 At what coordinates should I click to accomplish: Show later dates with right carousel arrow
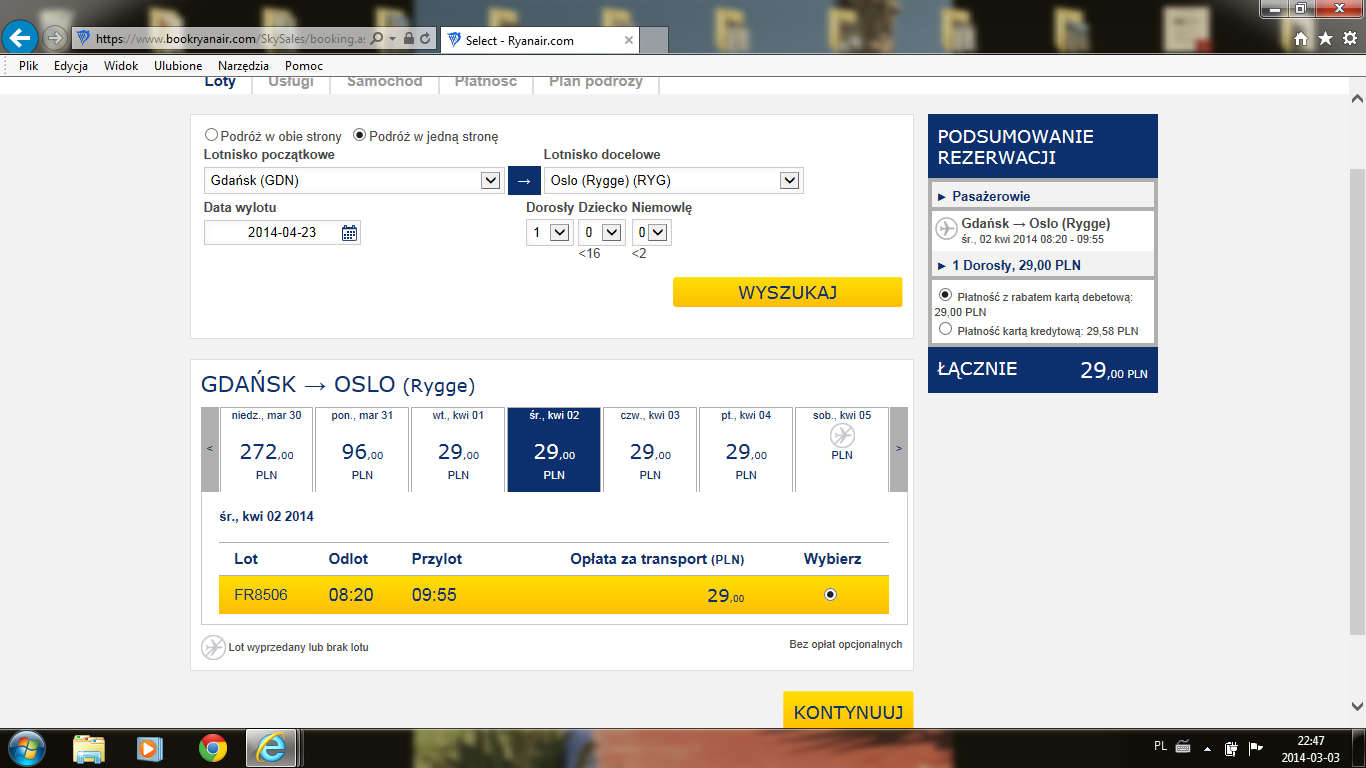[x=899, y=449]
